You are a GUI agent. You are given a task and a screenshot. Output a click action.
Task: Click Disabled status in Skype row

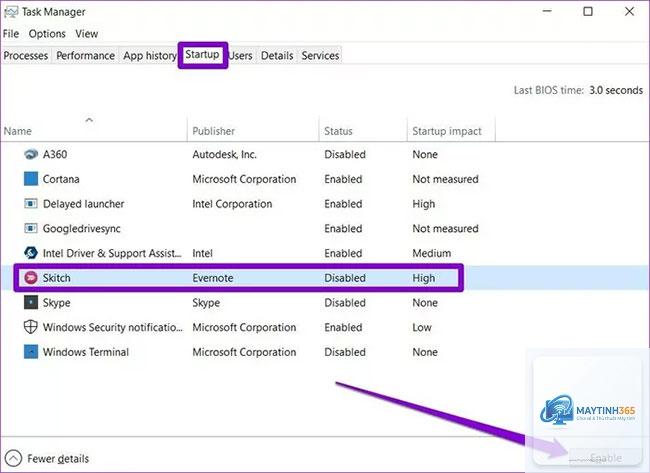coord(345,303)
